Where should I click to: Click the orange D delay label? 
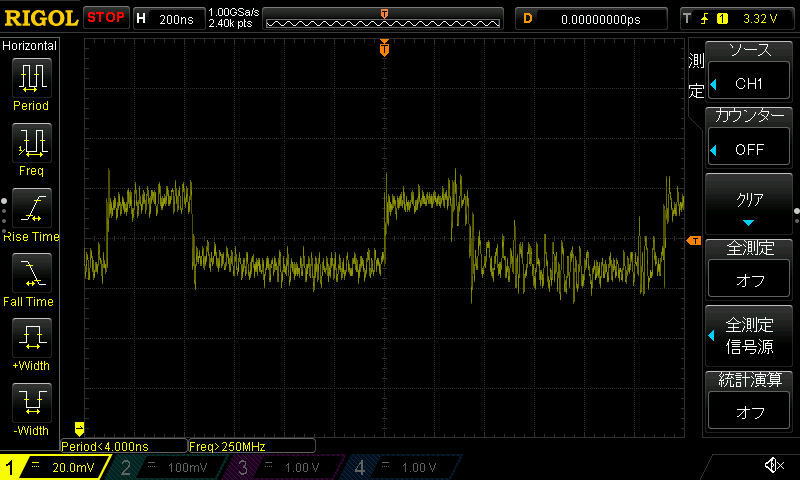[528, 19]
